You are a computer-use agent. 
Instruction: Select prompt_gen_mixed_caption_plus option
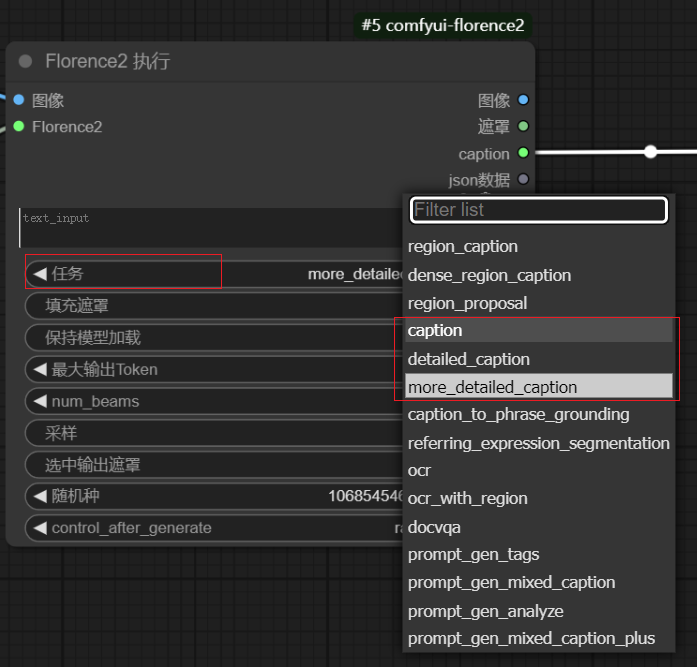(539, 639)
